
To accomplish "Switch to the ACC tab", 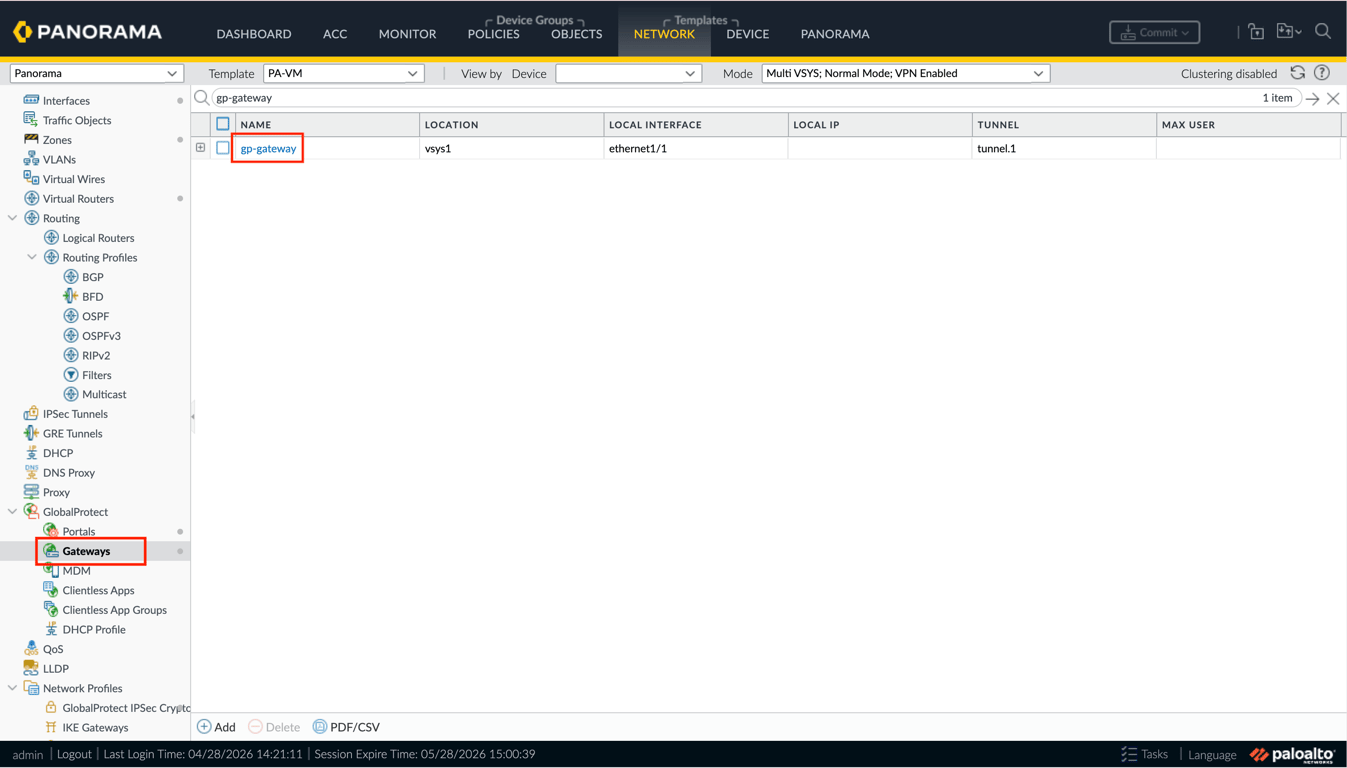I will coord(335,34).
